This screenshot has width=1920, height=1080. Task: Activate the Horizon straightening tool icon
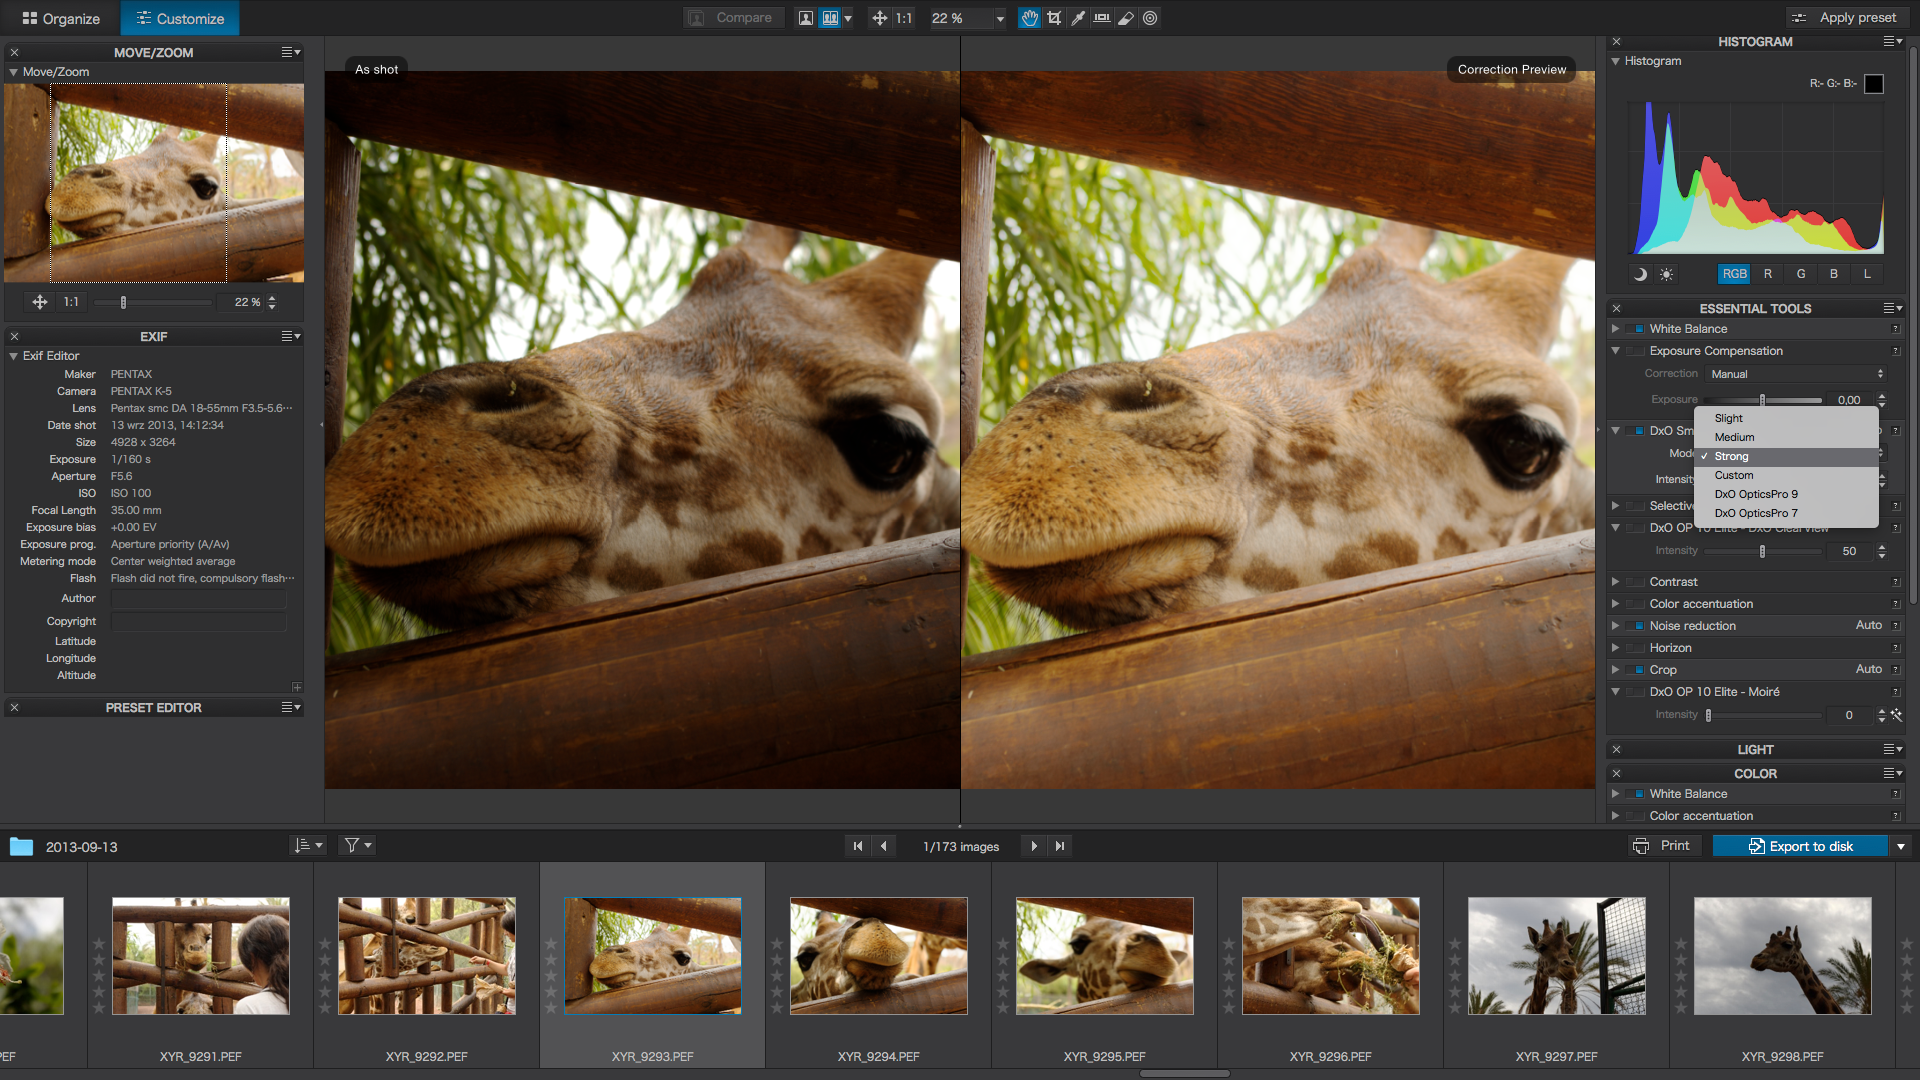(x=1102, y=18)
